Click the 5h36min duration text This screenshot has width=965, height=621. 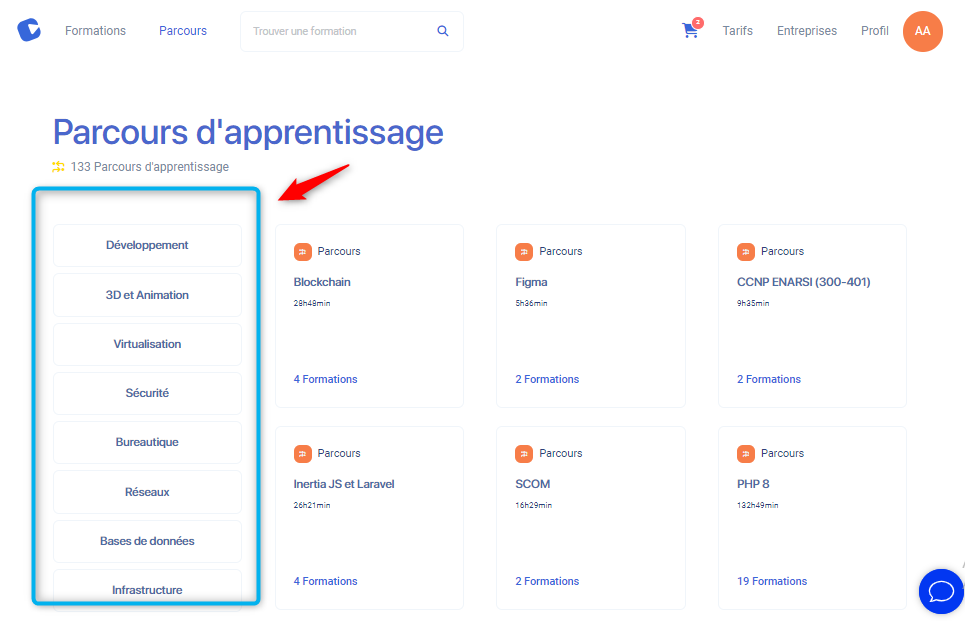(x=531, y=303)
